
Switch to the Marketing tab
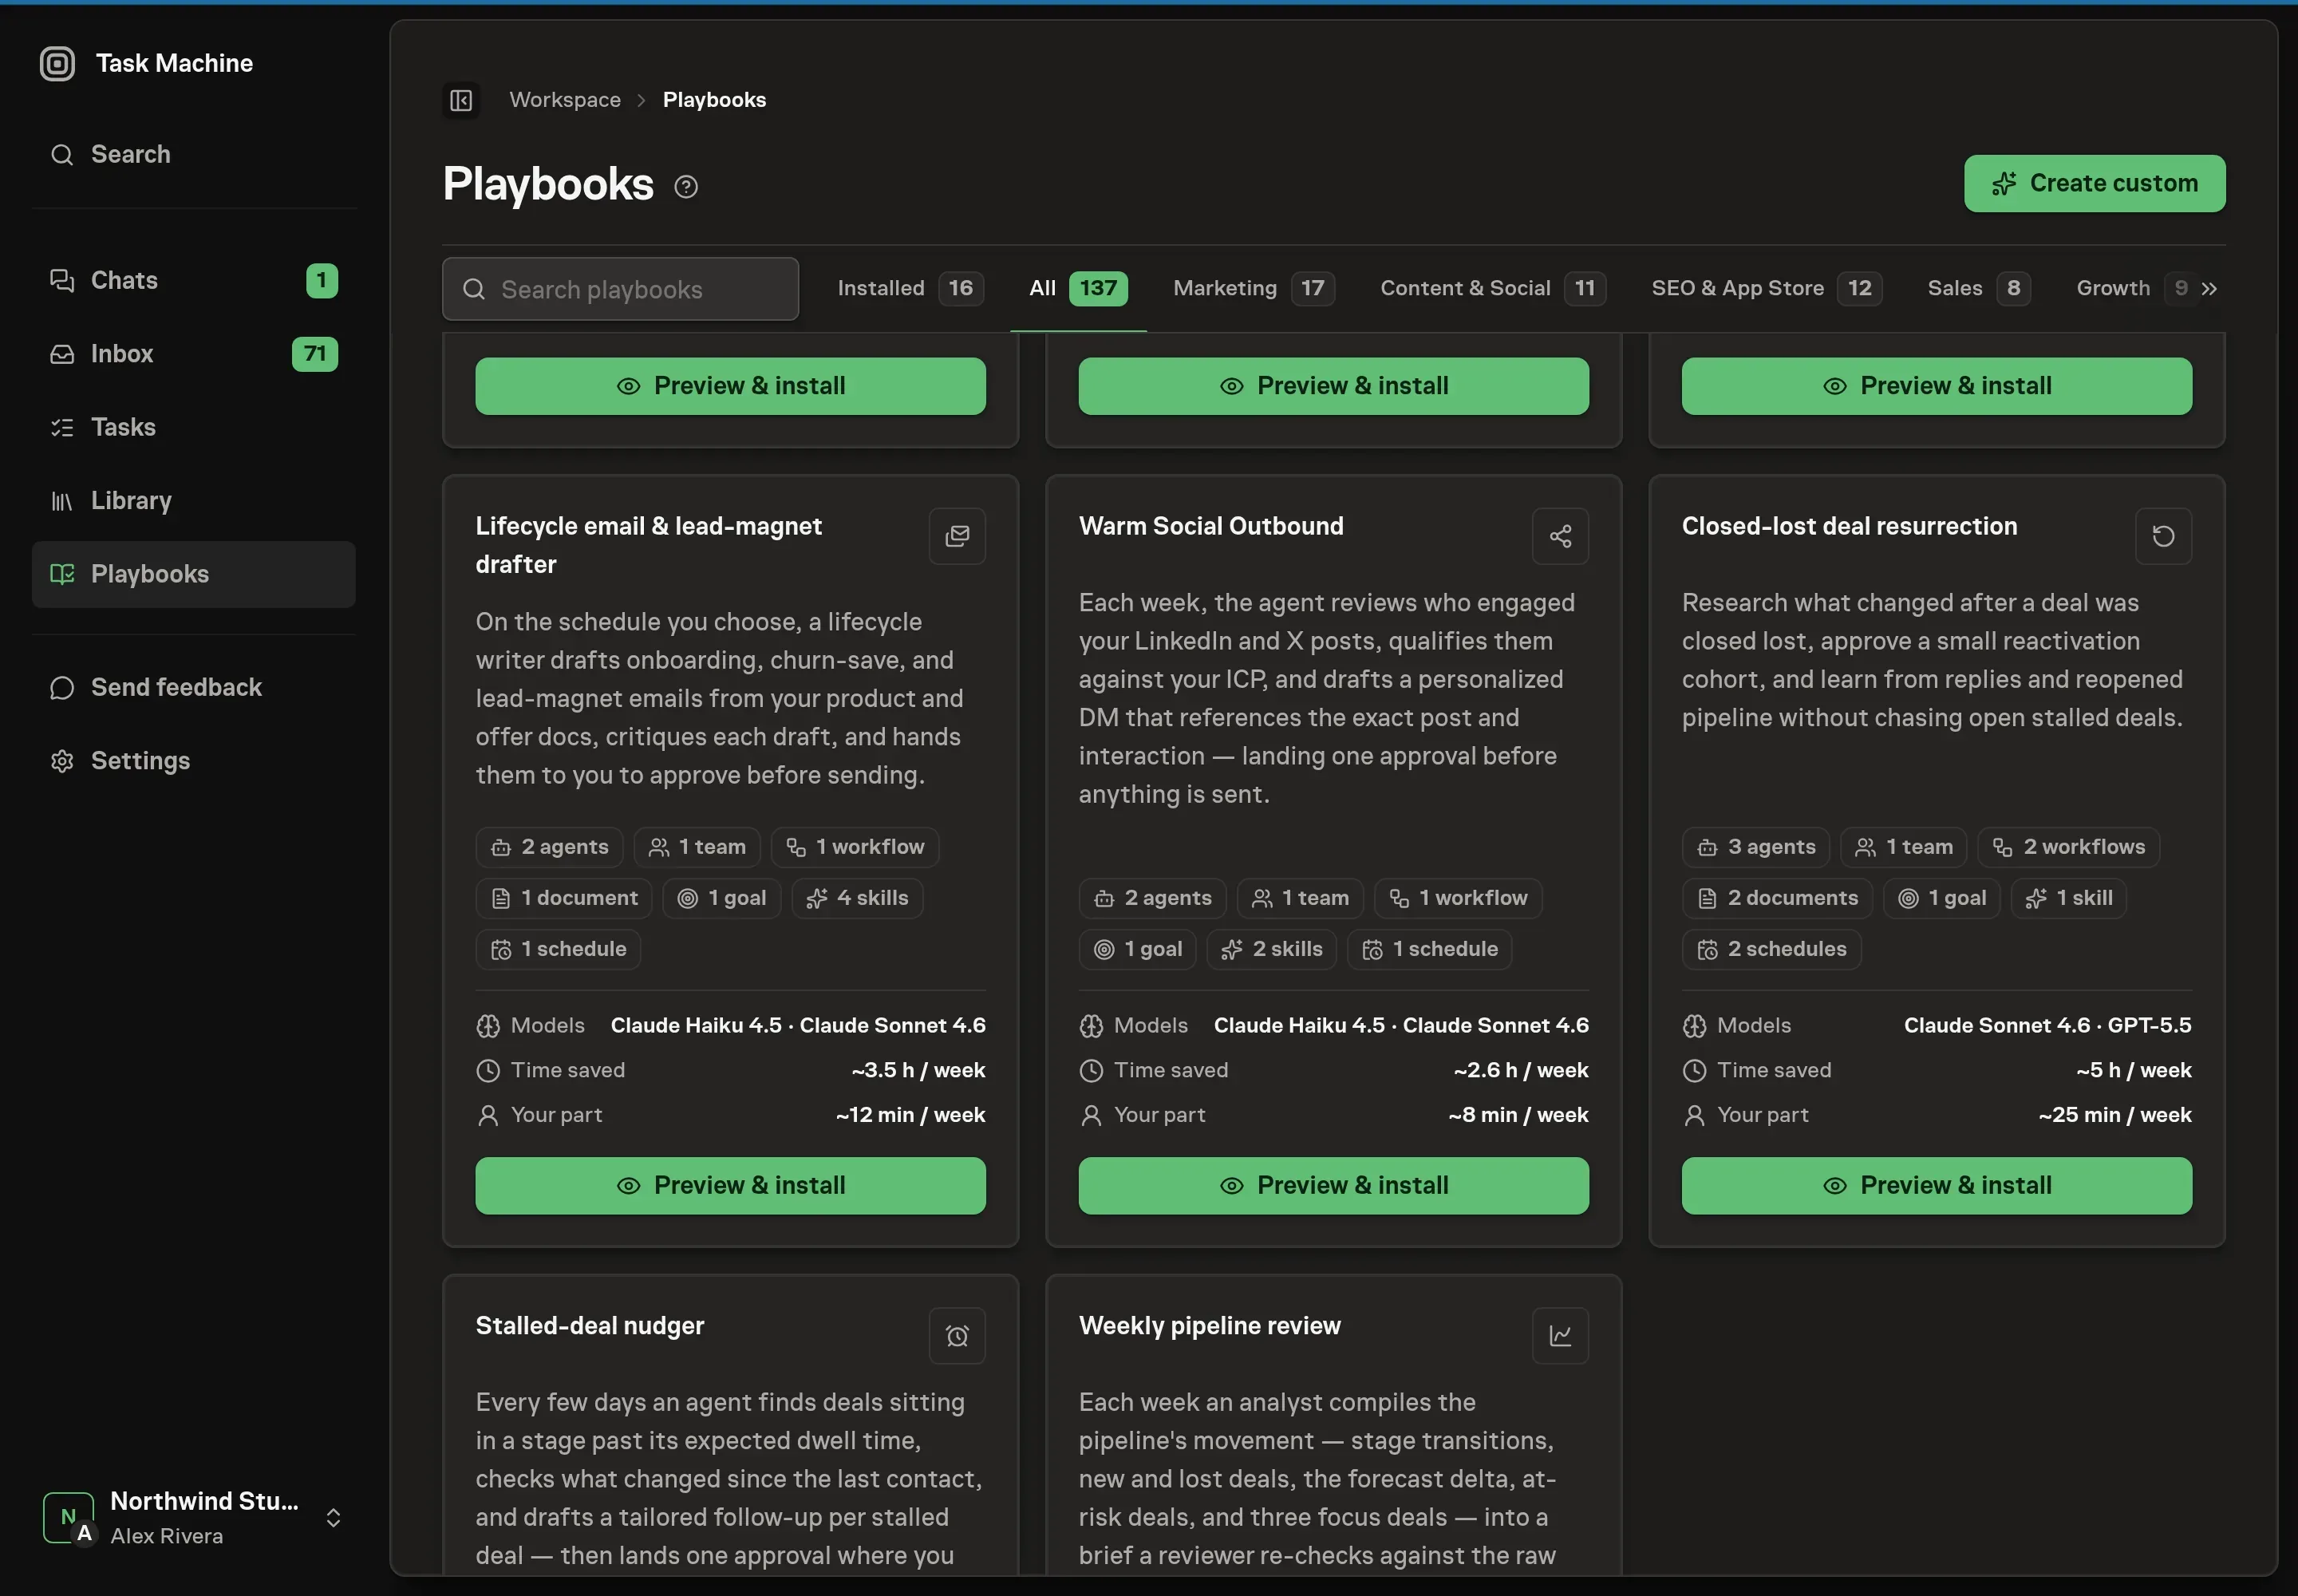pos(1253,289)
